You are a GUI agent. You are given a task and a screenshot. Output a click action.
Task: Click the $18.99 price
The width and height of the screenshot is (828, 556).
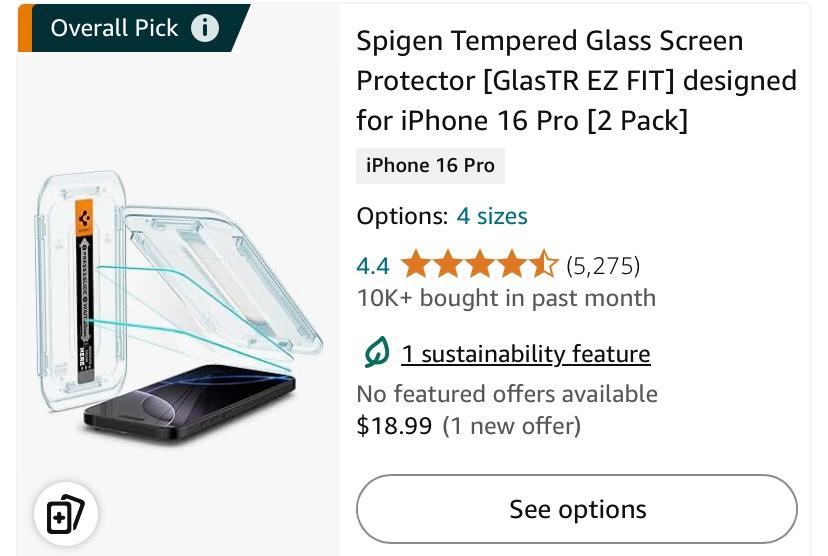tap(394, 426)
